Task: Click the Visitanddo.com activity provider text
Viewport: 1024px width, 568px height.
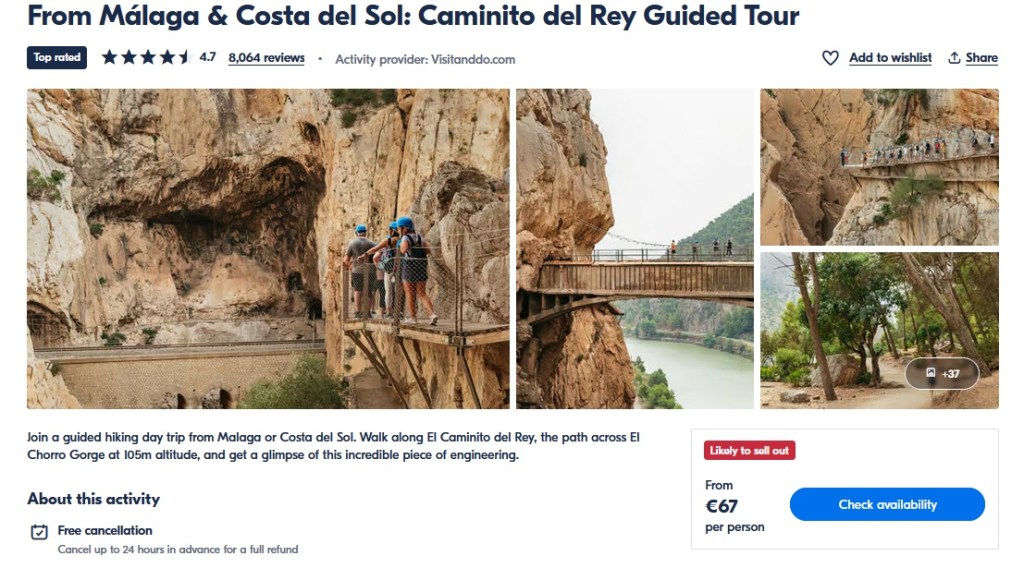Action: tap(473, 59)
